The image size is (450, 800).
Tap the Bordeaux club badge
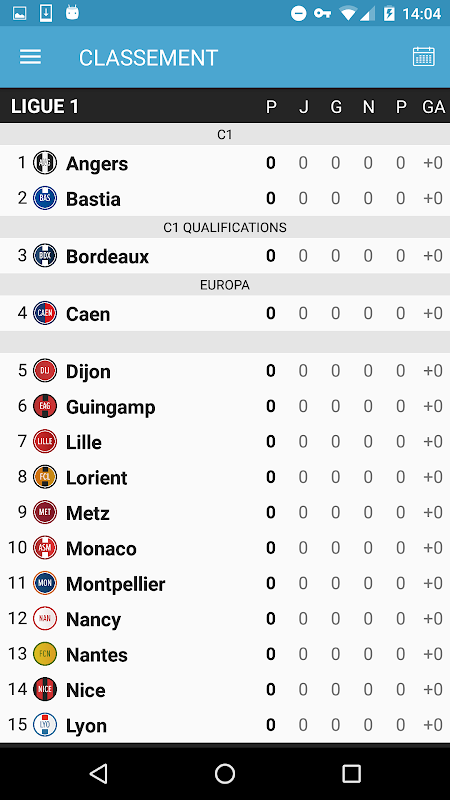click(x=45, y=256)
